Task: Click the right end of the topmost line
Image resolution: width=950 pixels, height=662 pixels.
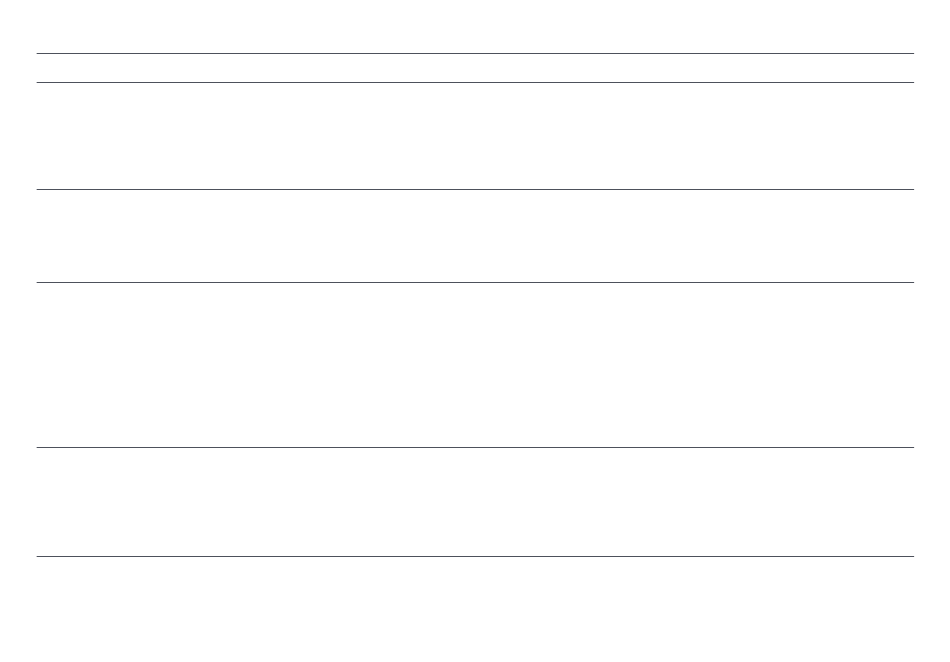Action: [912, 53]
